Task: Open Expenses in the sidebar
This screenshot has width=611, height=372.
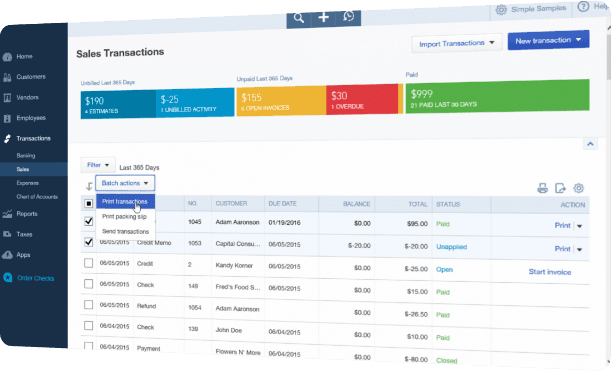Action: pos(27,183)
